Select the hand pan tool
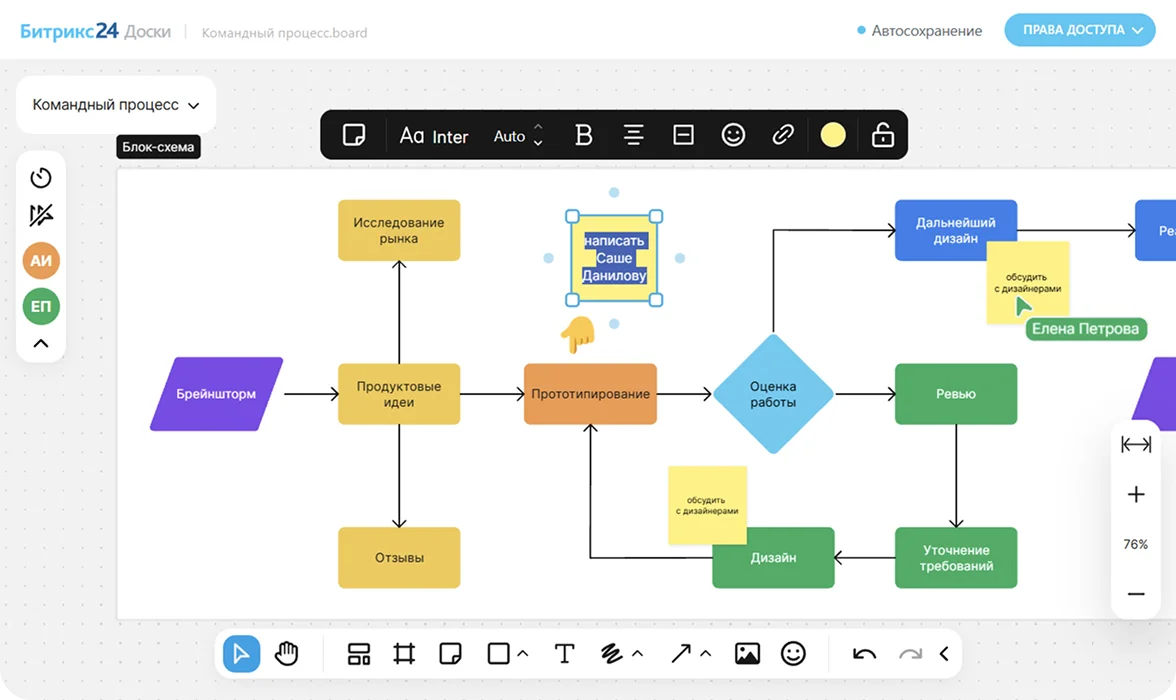 click(287, 654)
